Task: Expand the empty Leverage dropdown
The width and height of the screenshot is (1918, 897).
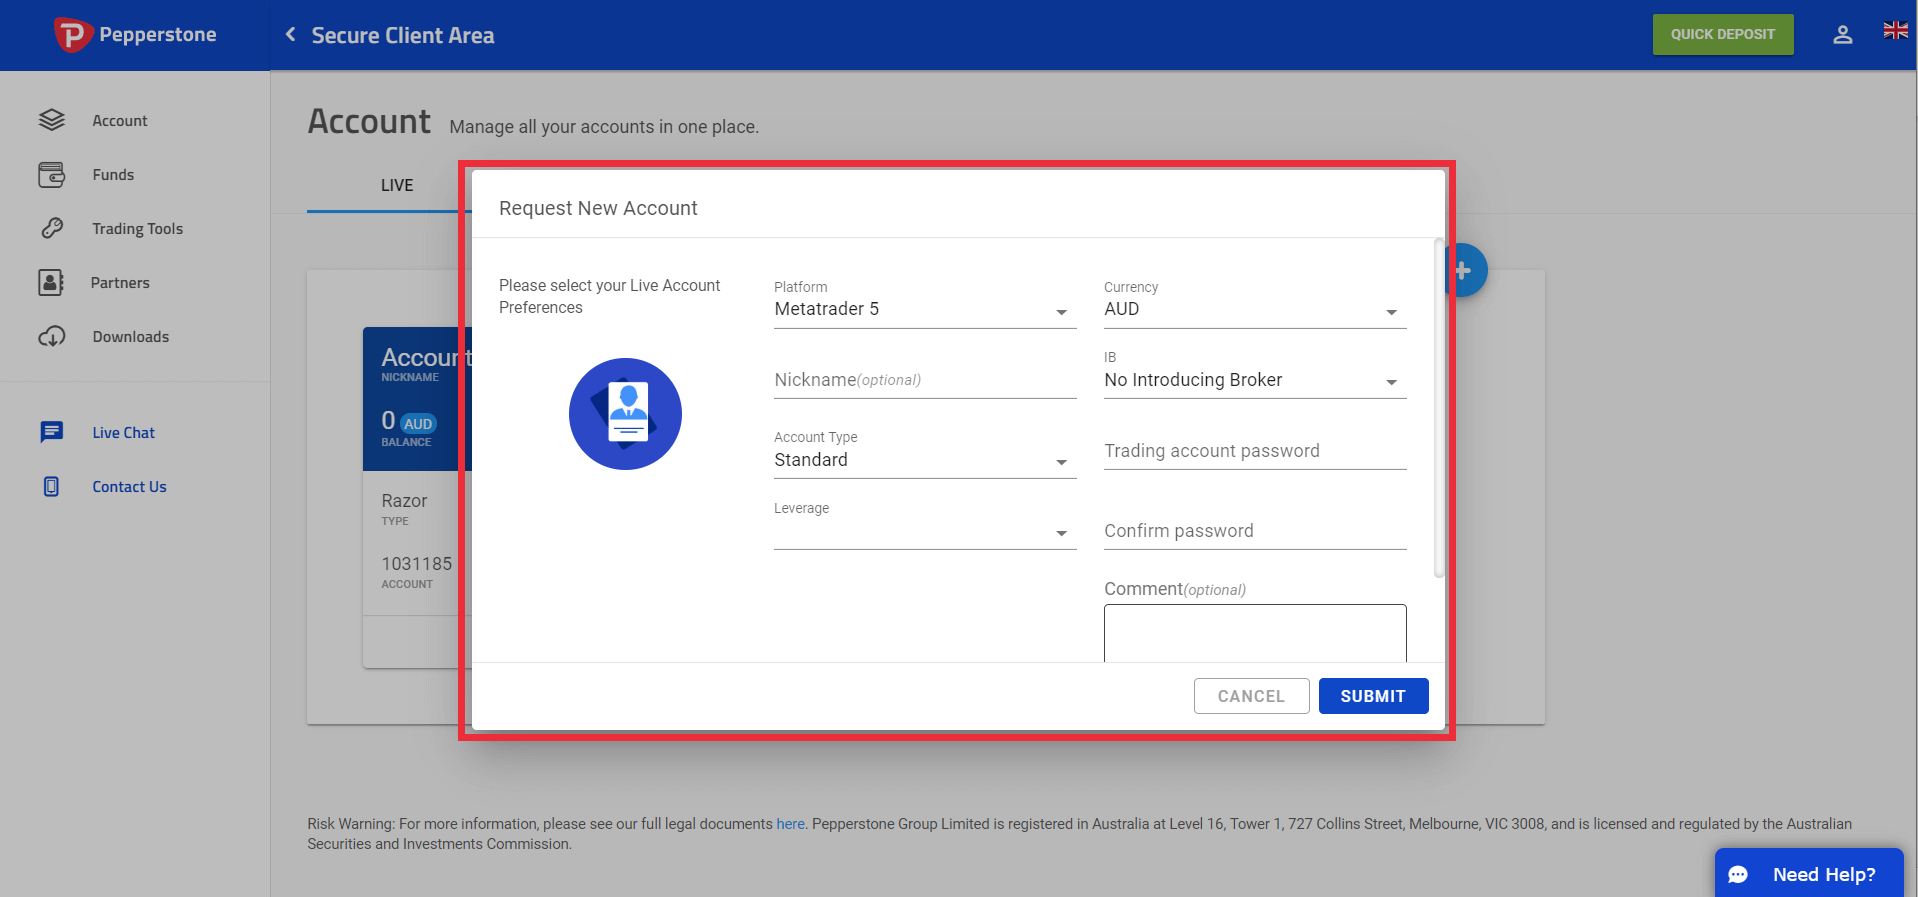Action: [925, 531]
